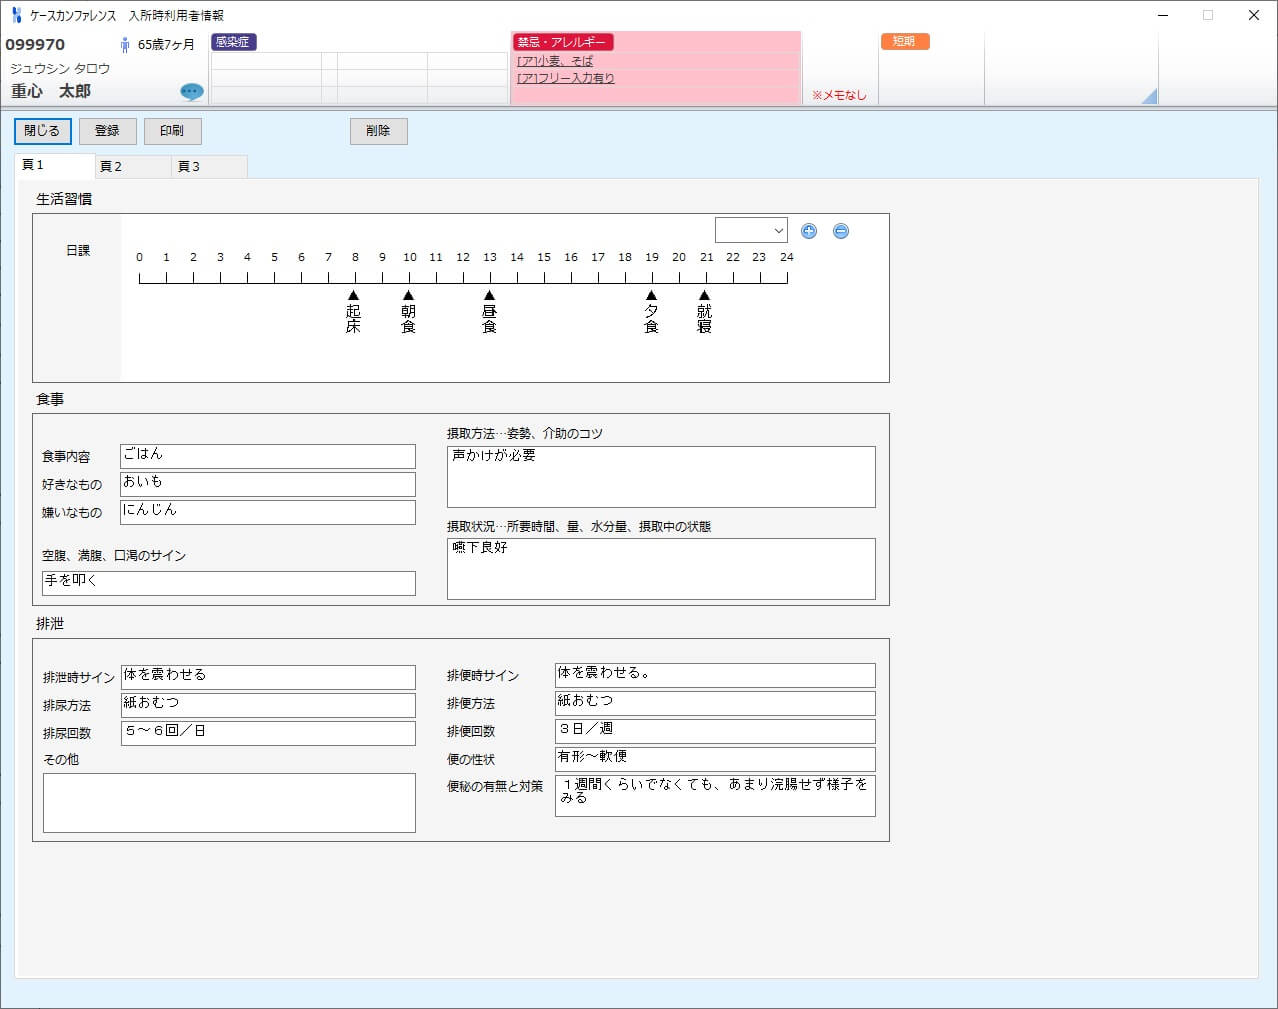Open the 小麦、そば allergy link
Viewport: 1278px width, 1009px height.
pyautogui.click(x=555, y=61)
